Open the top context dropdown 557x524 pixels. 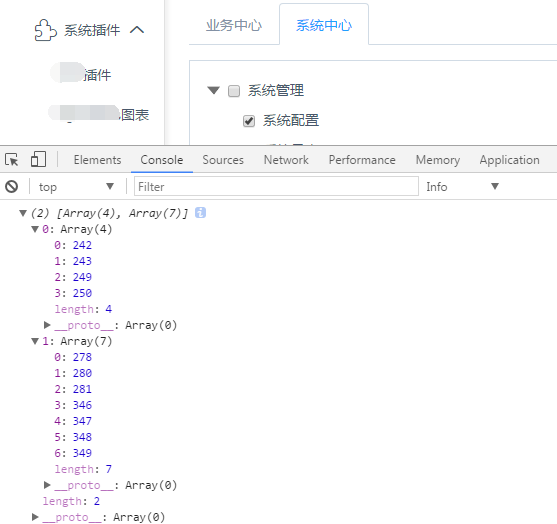[76, 187]
